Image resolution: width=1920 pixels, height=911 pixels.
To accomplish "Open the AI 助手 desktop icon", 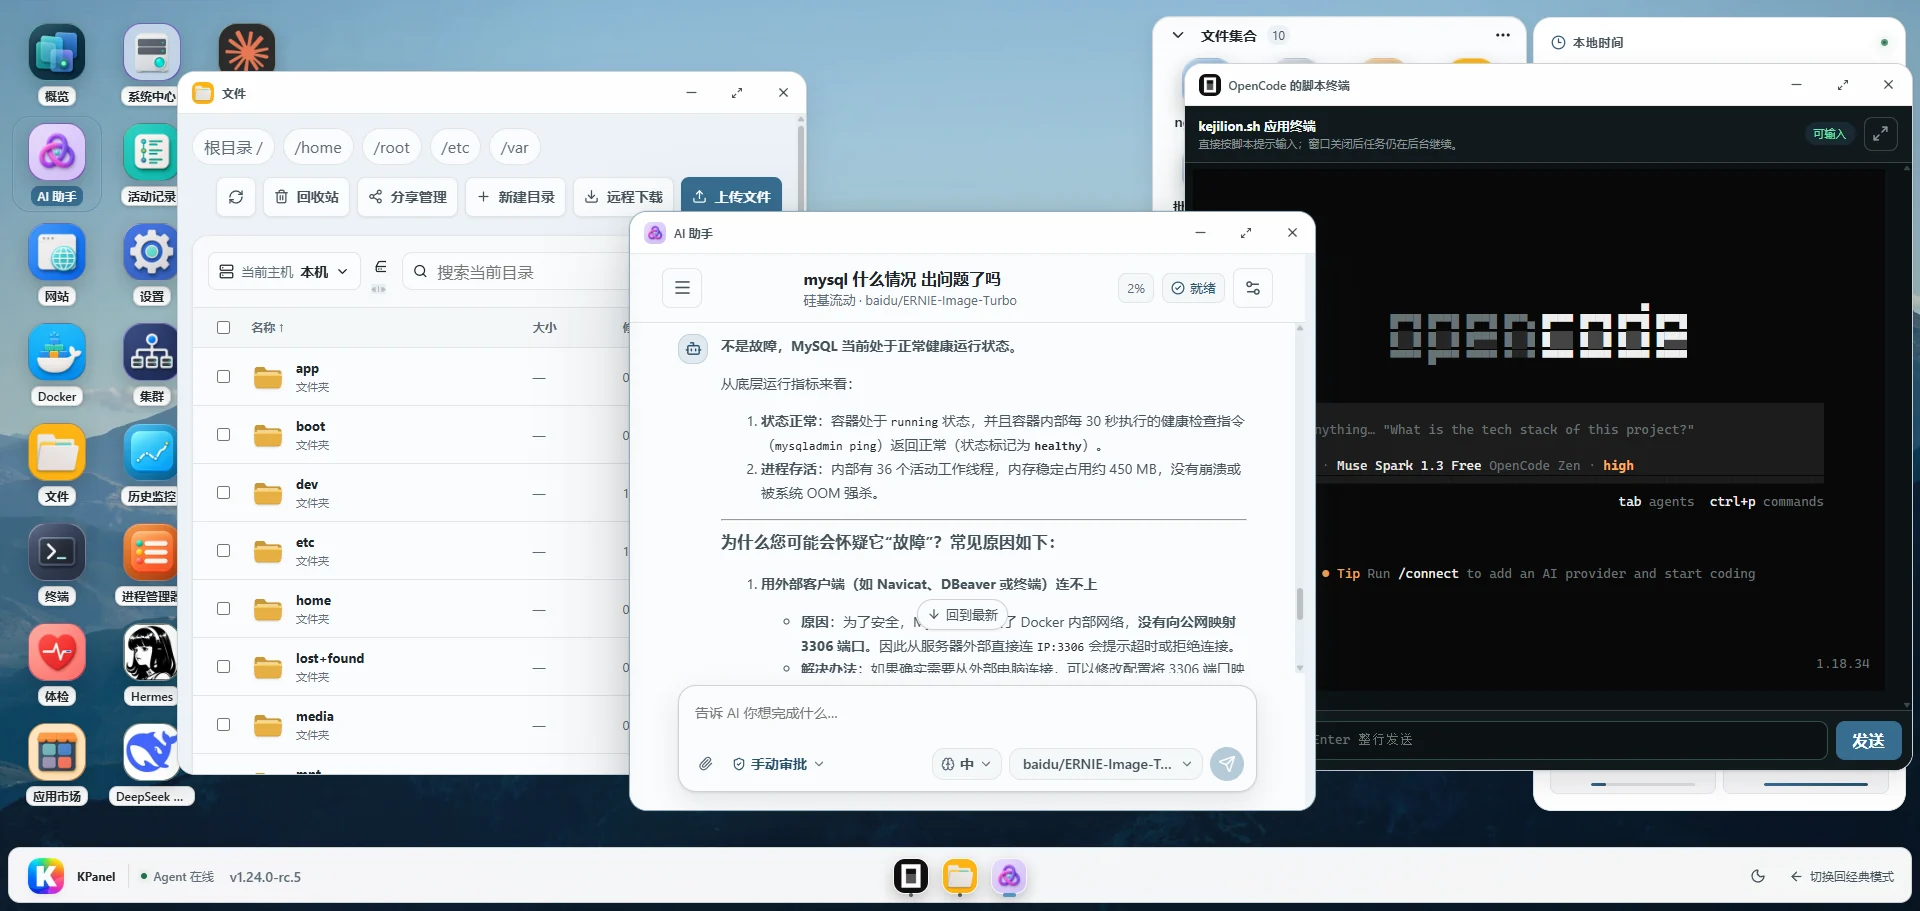I will click(57, 163).
